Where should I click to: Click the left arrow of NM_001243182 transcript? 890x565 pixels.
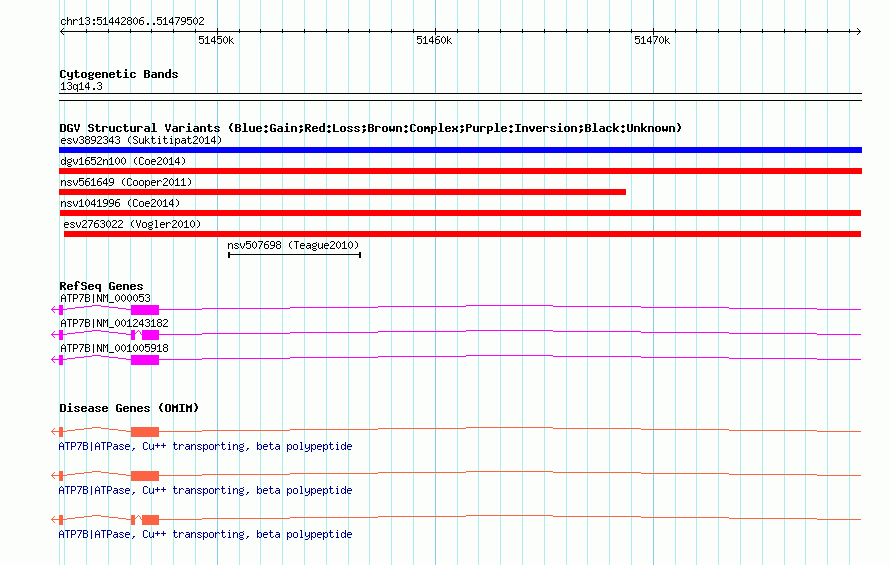tap(54, 334)
